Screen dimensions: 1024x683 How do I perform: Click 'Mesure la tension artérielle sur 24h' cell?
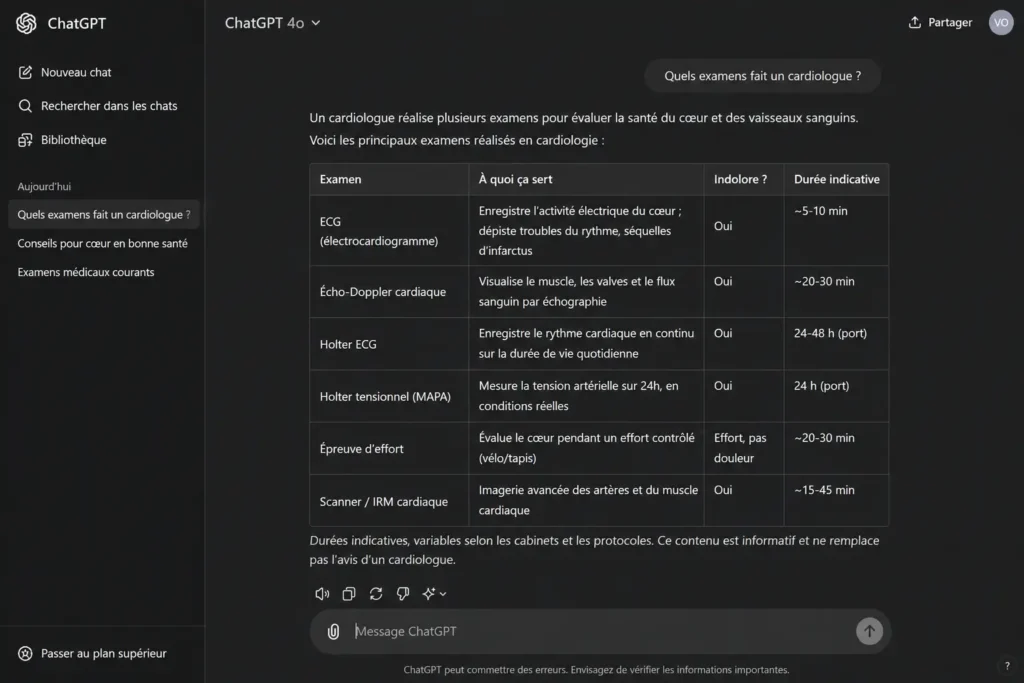[586, 396]
